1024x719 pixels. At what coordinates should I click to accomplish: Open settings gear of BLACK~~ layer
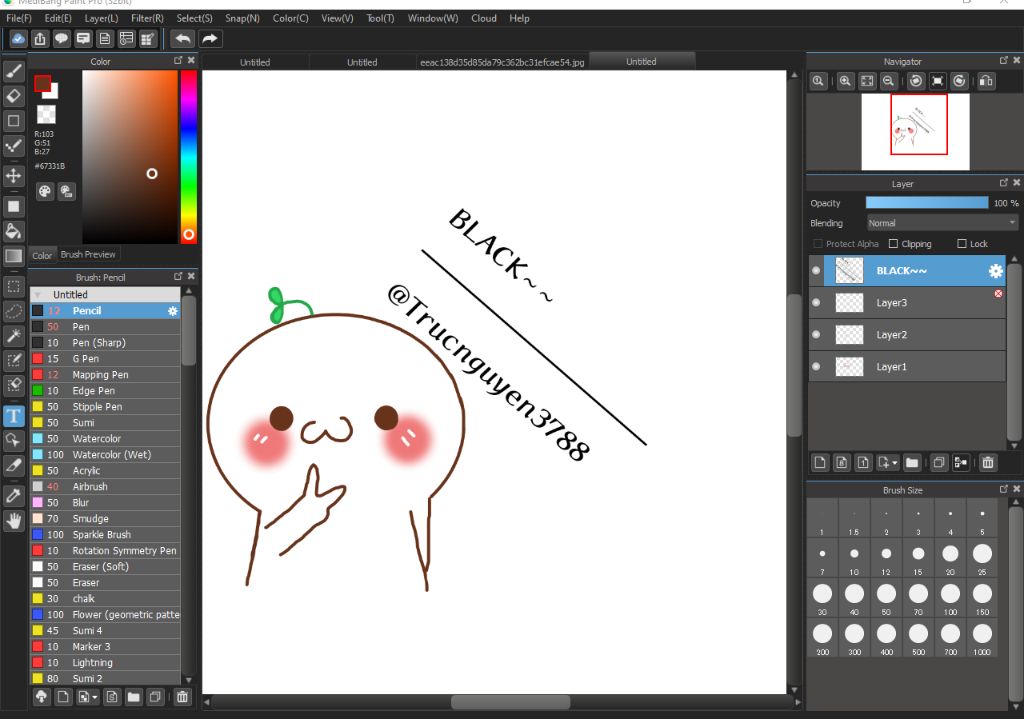(995, 271)
